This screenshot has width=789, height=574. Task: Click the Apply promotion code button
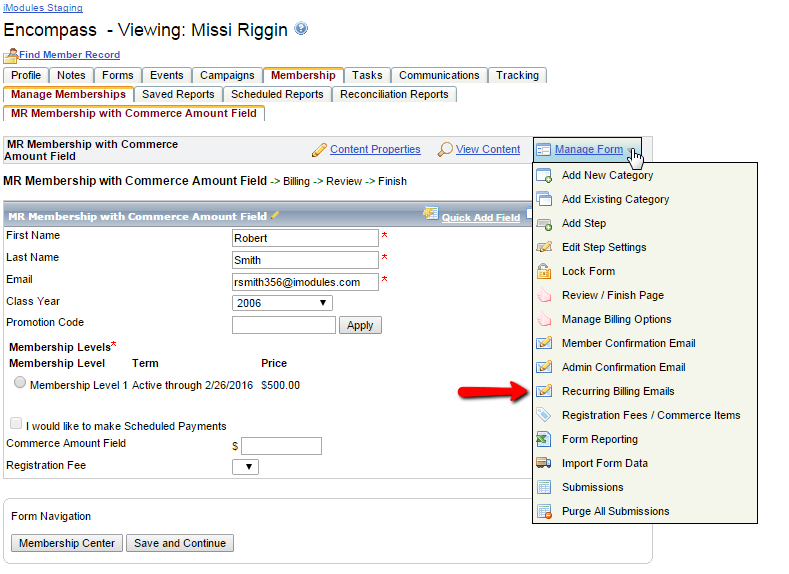click(x=360, y=325)
